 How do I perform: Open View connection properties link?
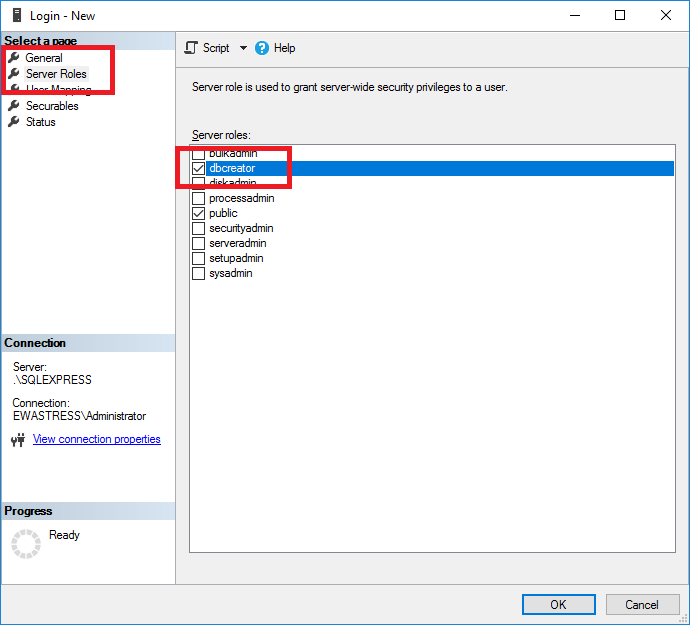tap(97, 439)
